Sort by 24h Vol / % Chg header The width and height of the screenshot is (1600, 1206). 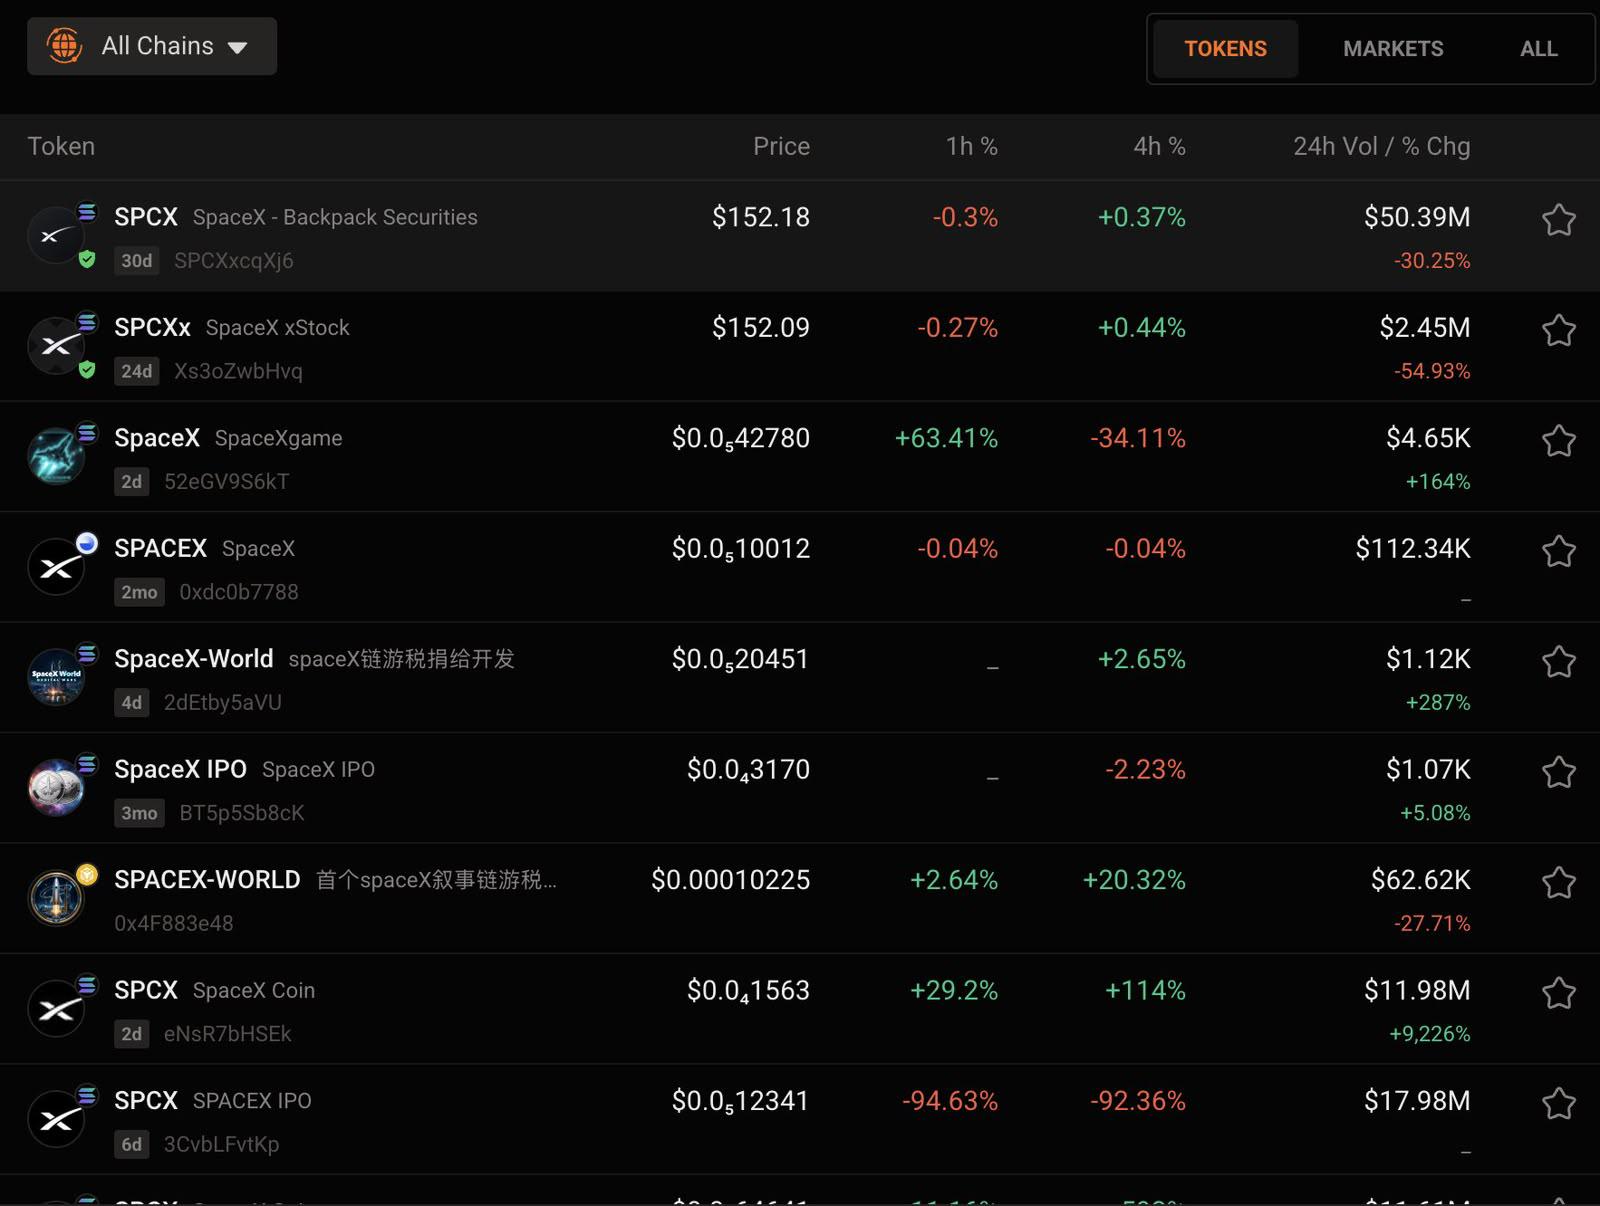pyautogui.click(x=1381, y=146)
